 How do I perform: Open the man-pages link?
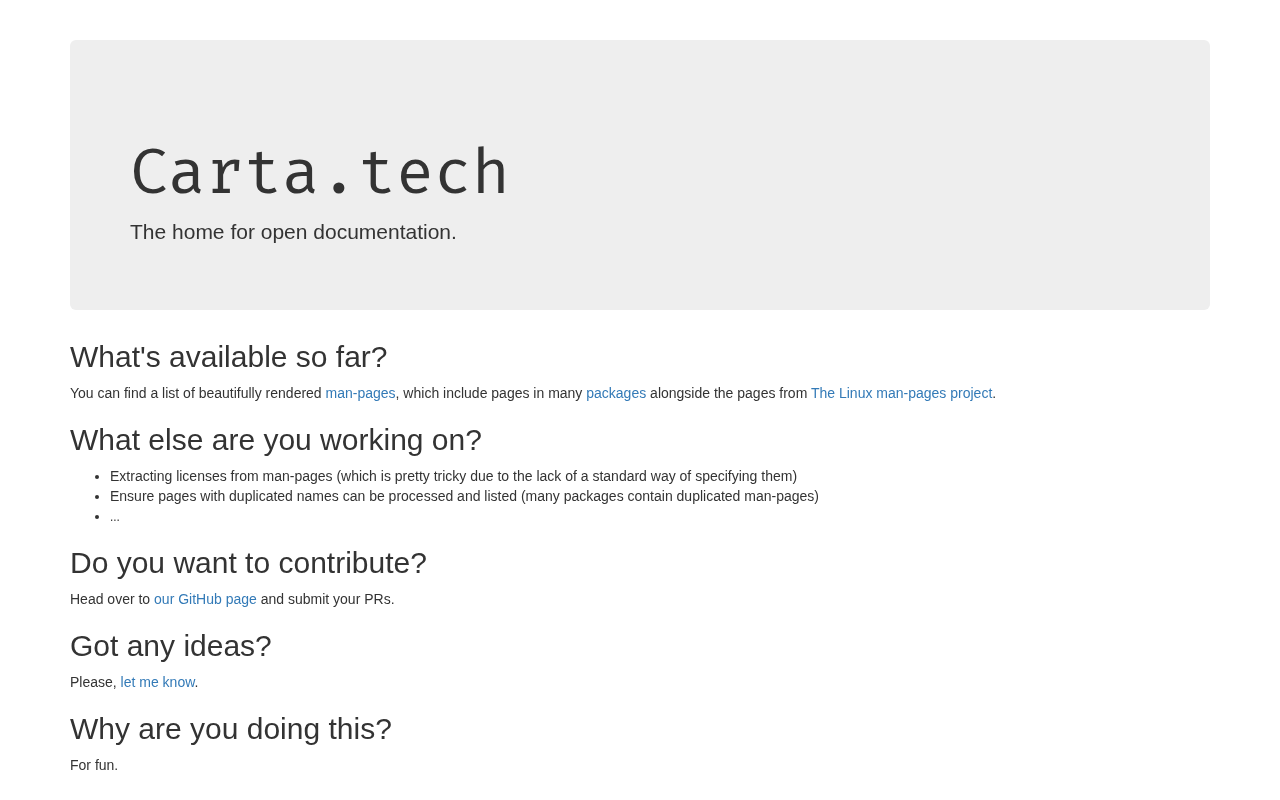[360, 393]
